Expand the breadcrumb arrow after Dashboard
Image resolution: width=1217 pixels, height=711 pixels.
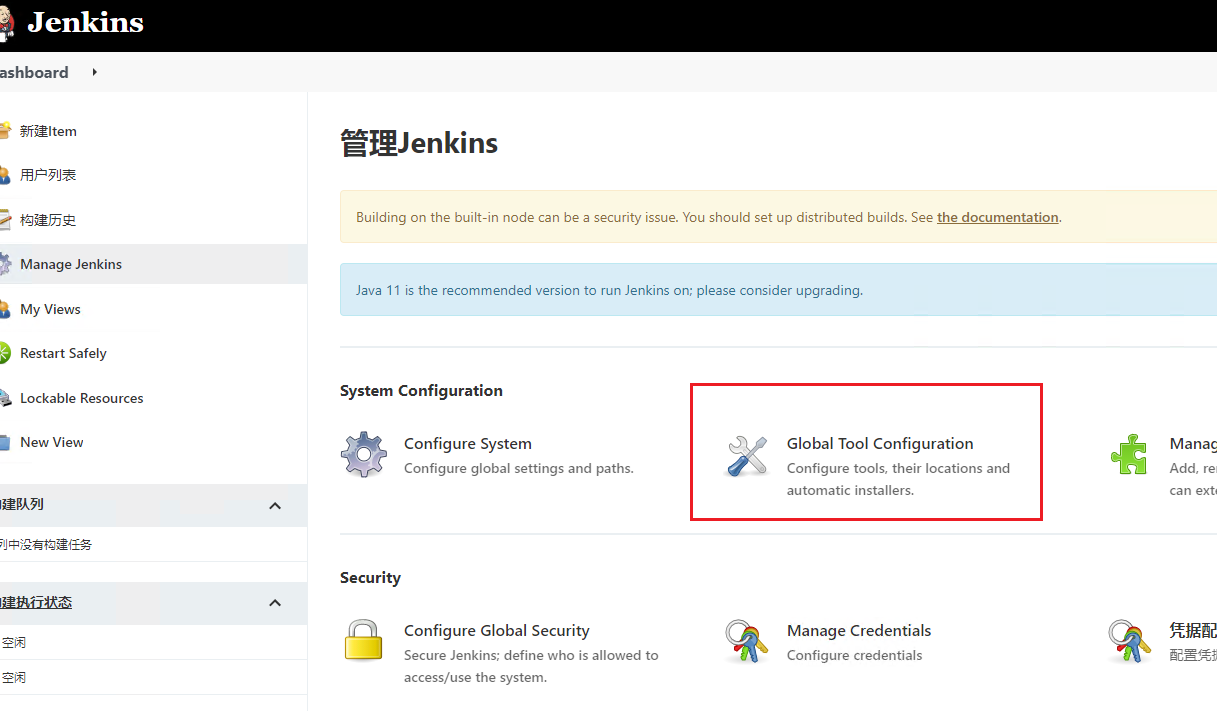[x=95, y=72]
